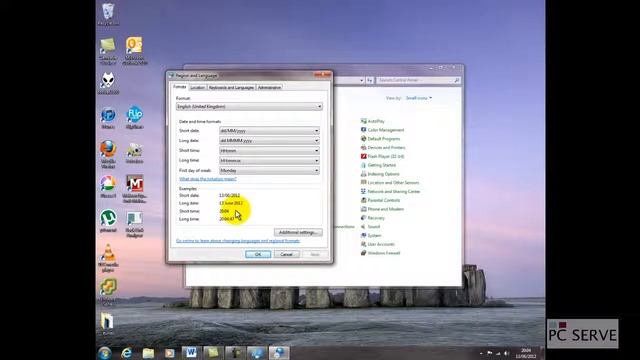Open Windows Media Player on the taskbar
This screenshot has width=640, height=360.
coord(169,353)
